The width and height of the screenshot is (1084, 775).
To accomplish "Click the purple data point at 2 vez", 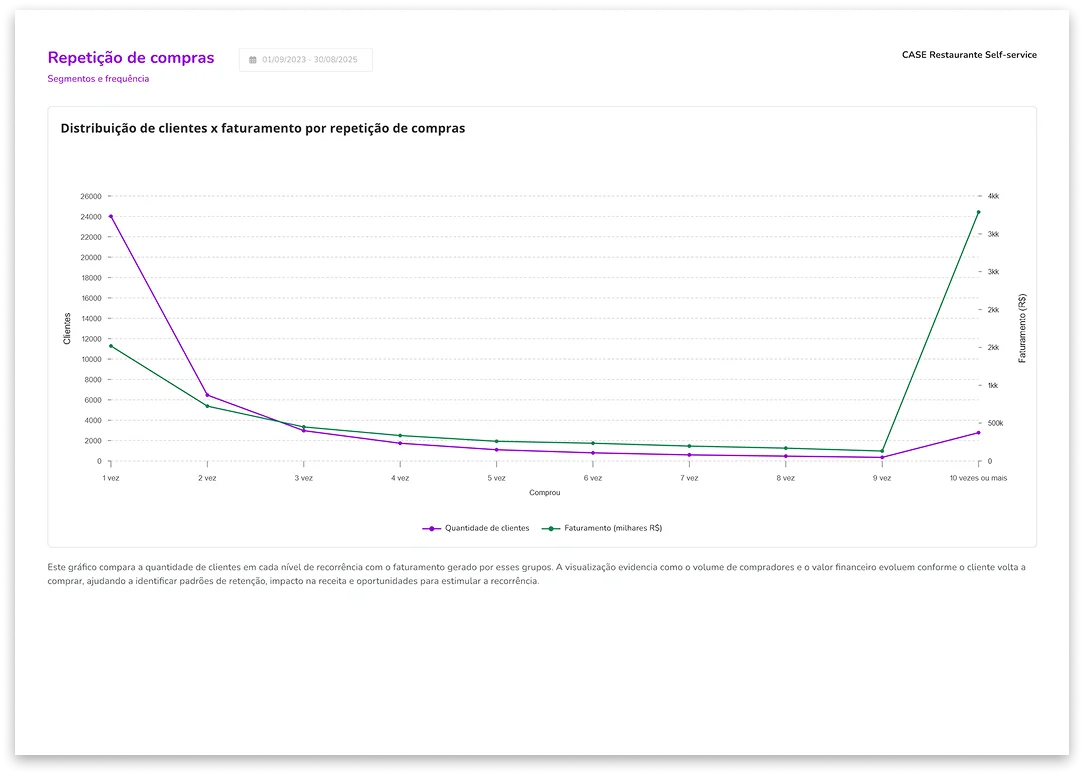I will click(207, 395).
